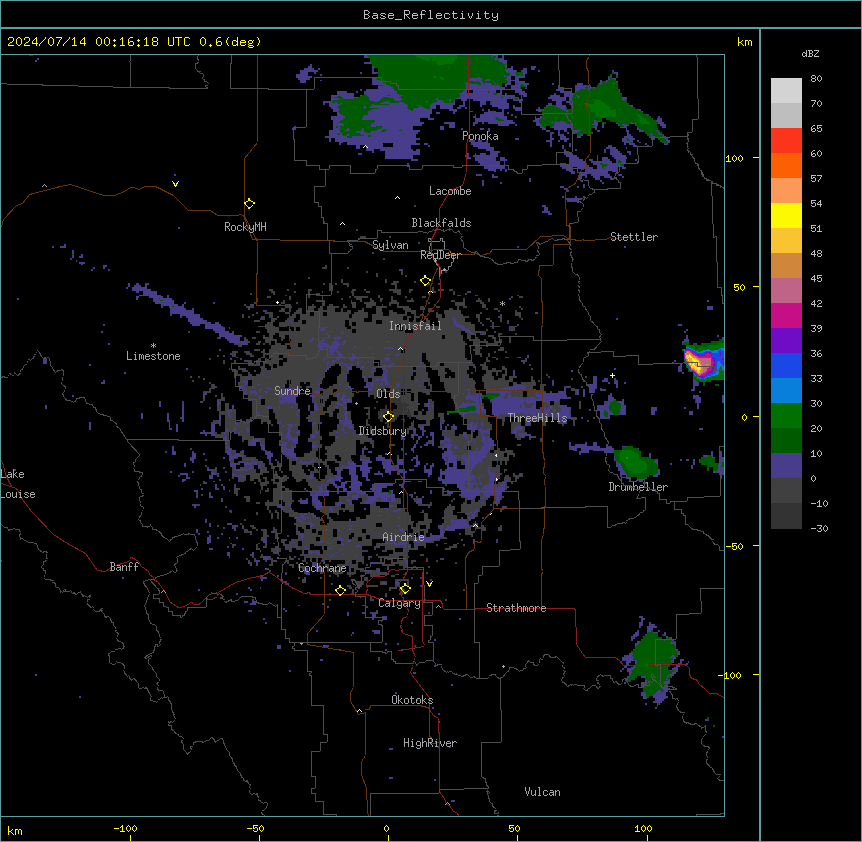This screenshot has width=862, height=842.
Task: Click the Ponoka label
Action: point(480,136)
